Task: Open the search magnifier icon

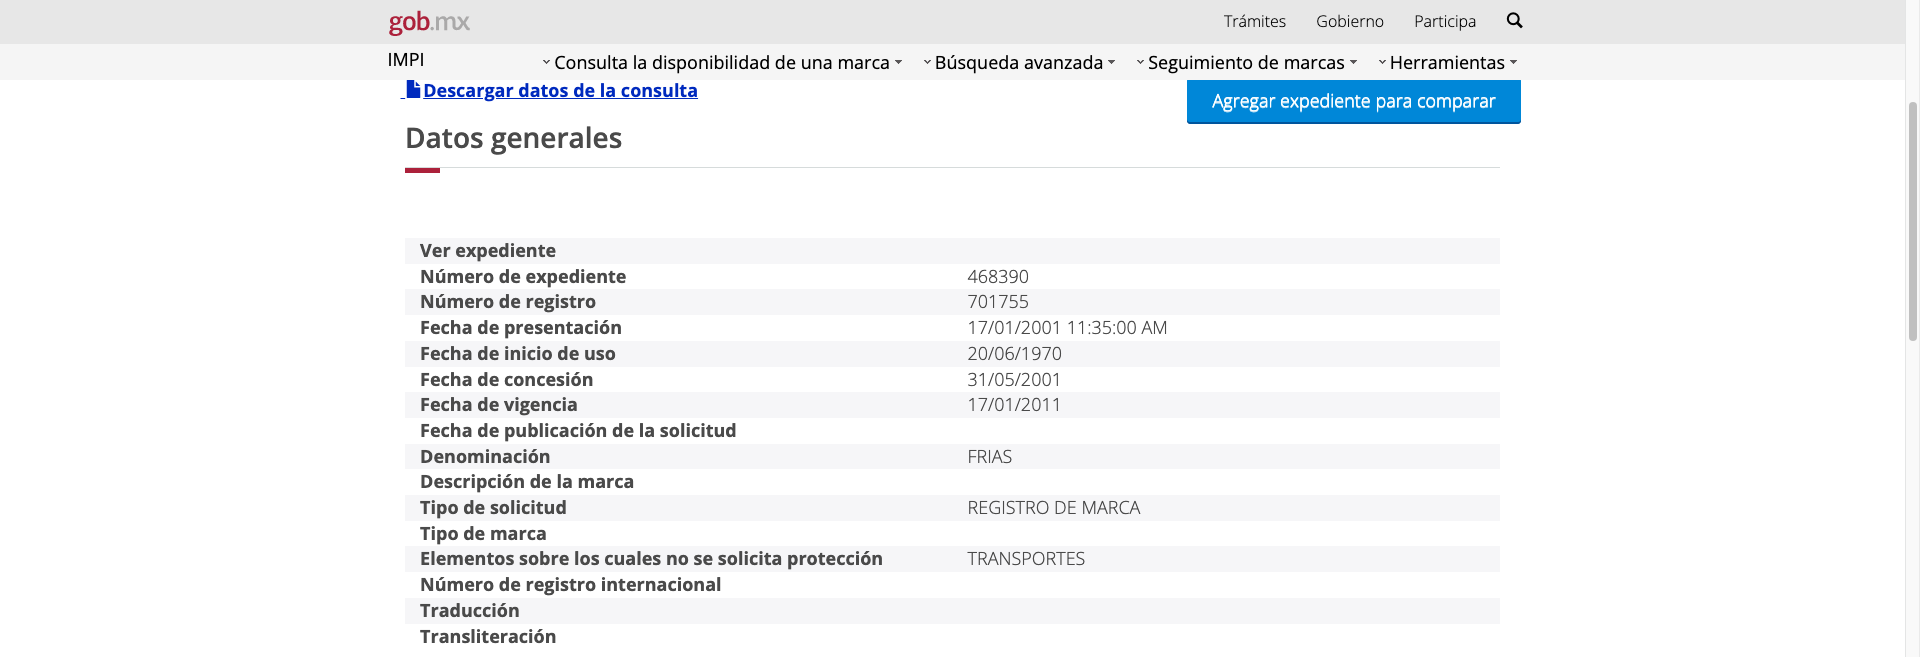Action: tap(1514, 21)
